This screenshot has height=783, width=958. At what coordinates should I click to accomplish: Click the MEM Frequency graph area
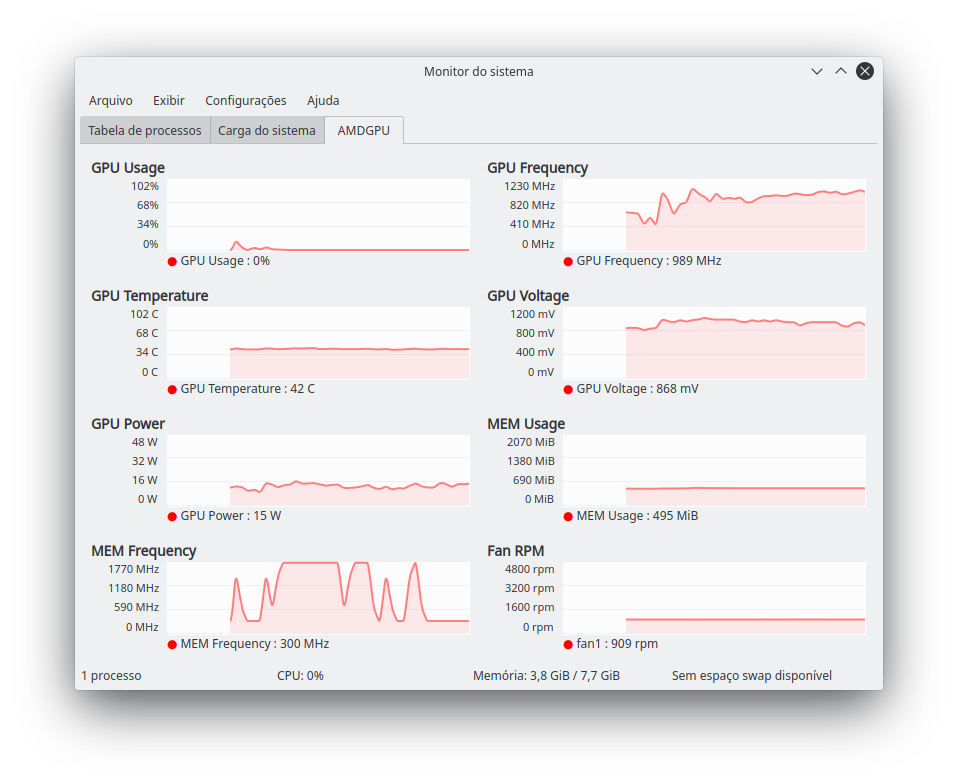318,598
